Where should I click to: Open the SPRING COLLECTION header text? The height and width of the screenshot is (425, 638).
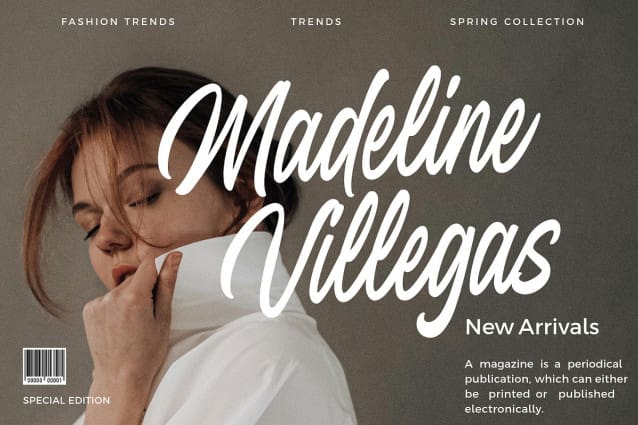tap(517, 22)
